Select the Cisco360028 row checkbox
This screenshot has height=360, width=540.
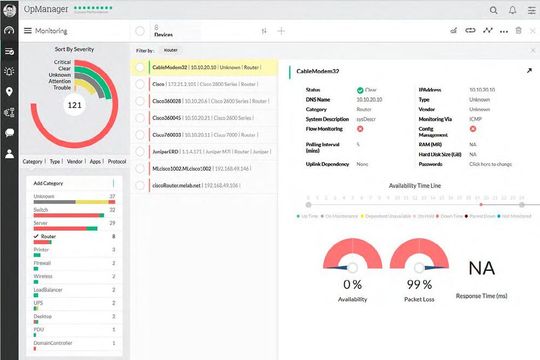point(140,101)
